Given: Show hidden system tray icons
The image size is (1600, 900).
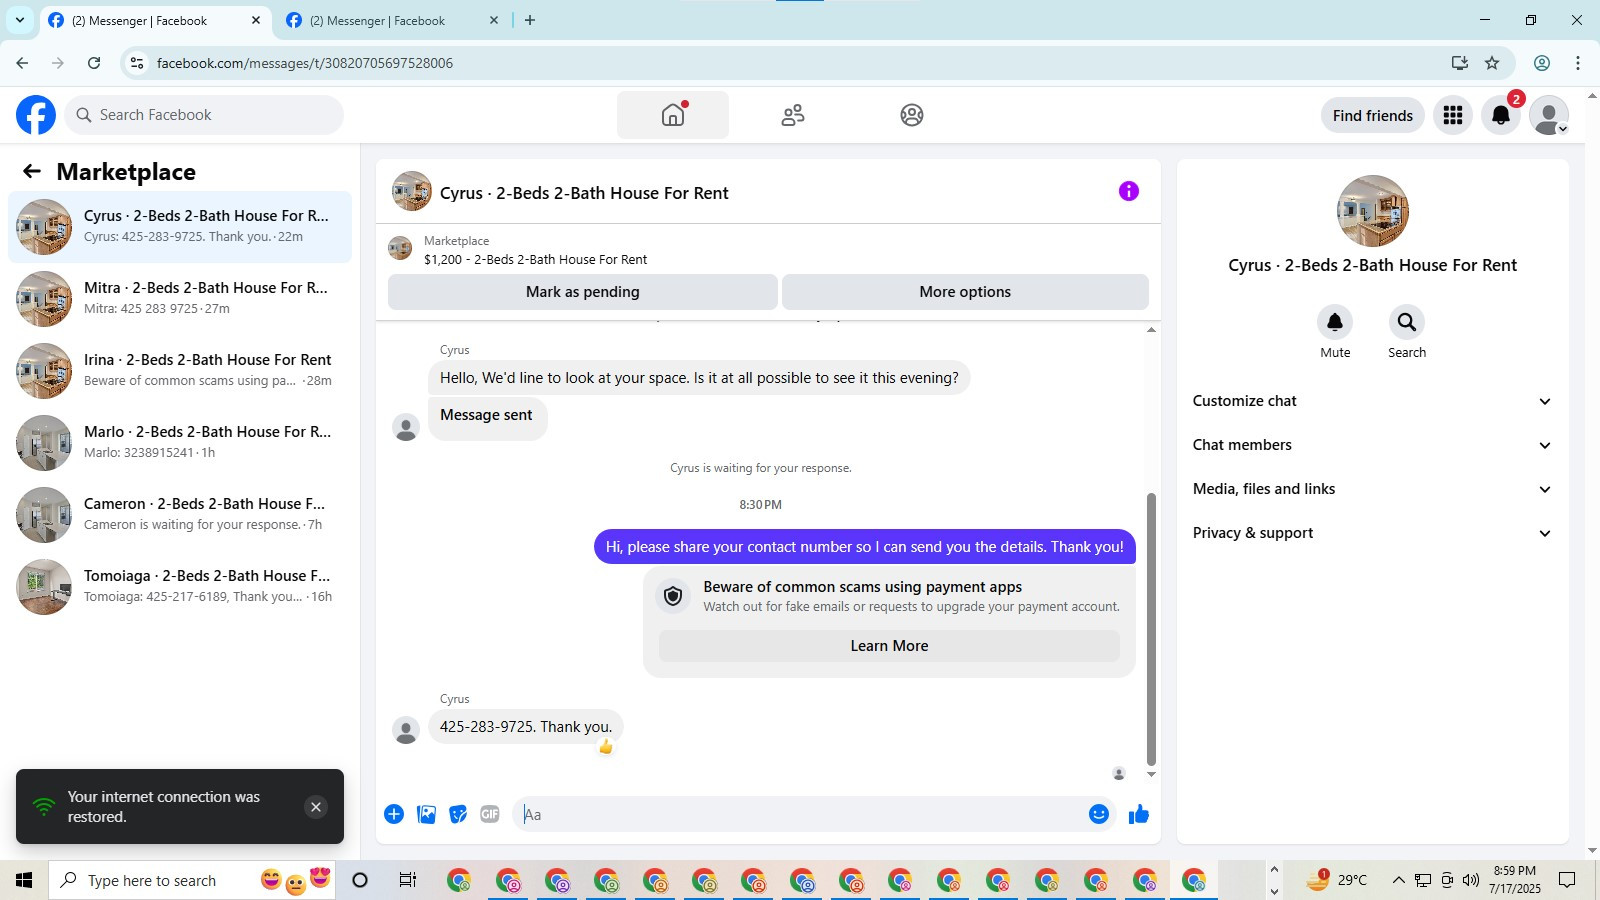Looking at the screenshot, I should [x=1398, y=880].
